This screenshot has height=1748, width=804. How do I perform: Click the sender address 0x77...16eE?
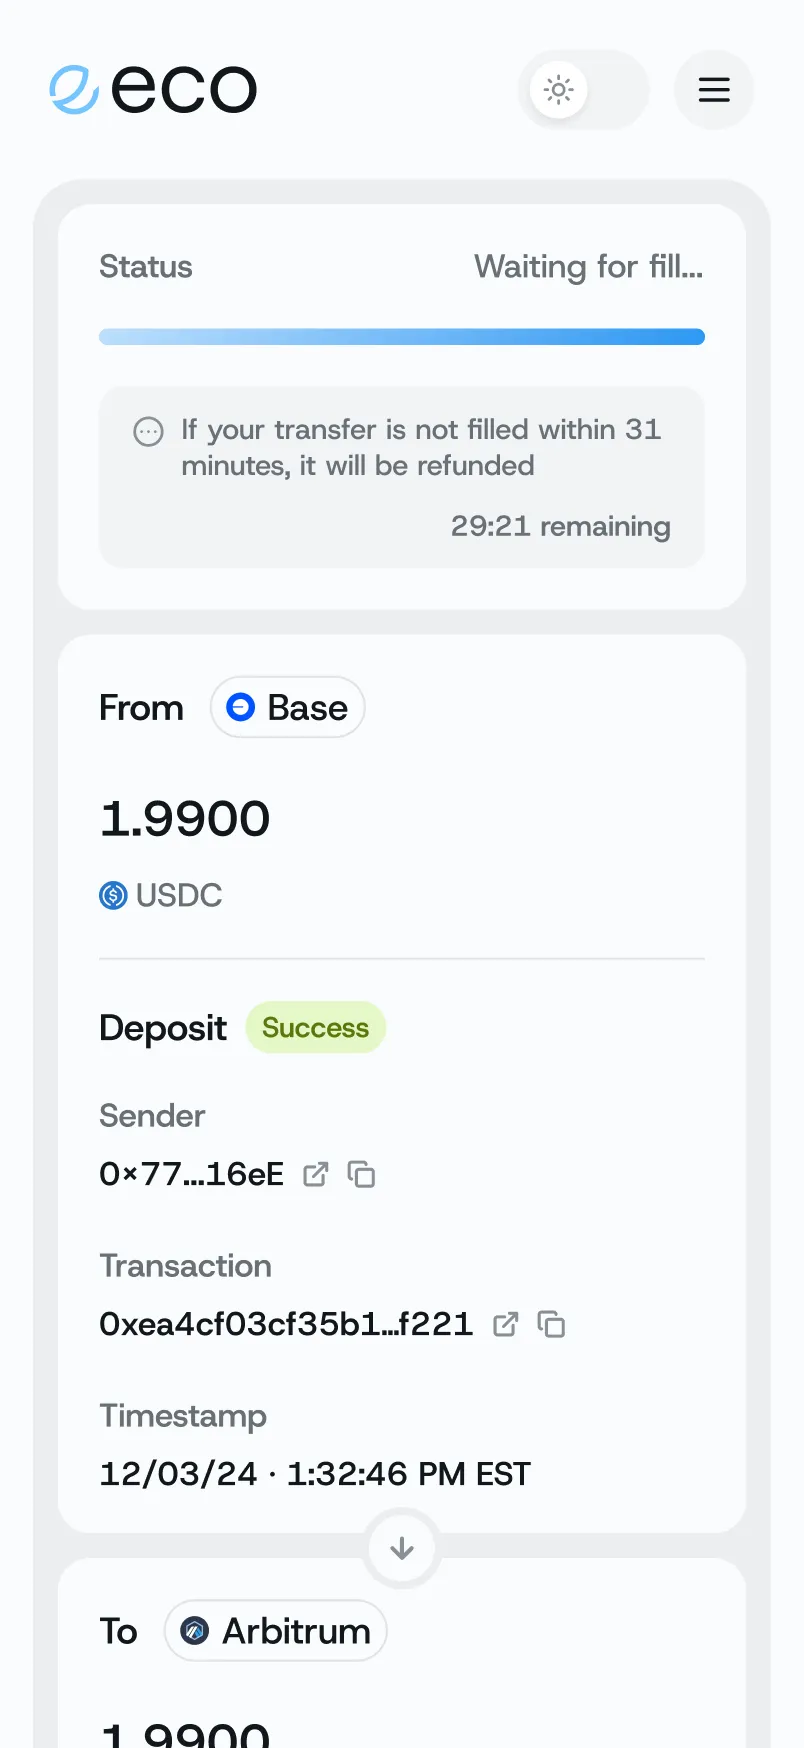(192, 1174)
